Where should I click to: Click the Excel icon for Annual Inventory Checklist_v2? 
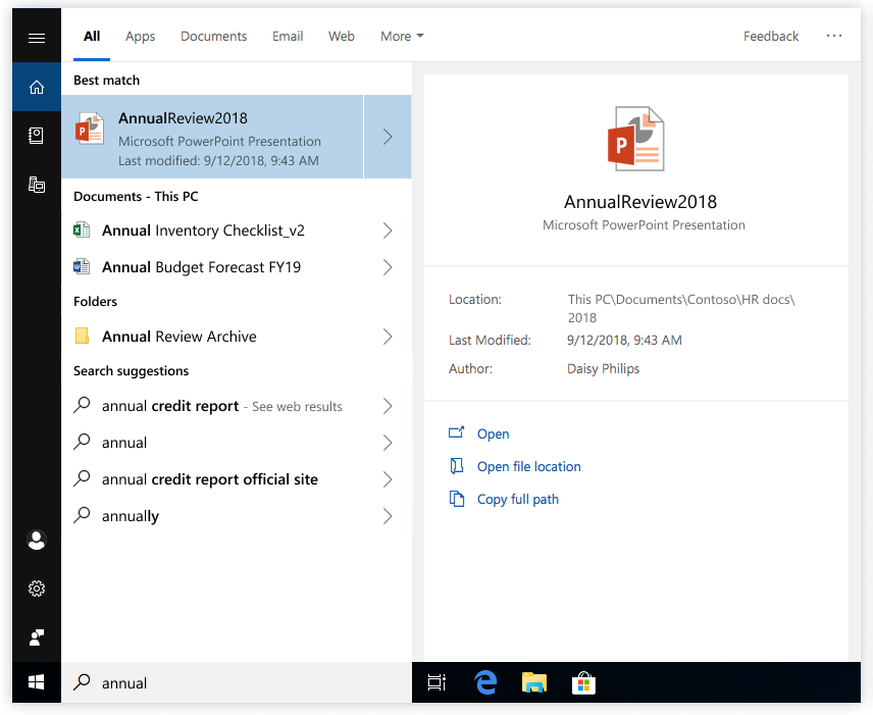(x=82, y=229)
